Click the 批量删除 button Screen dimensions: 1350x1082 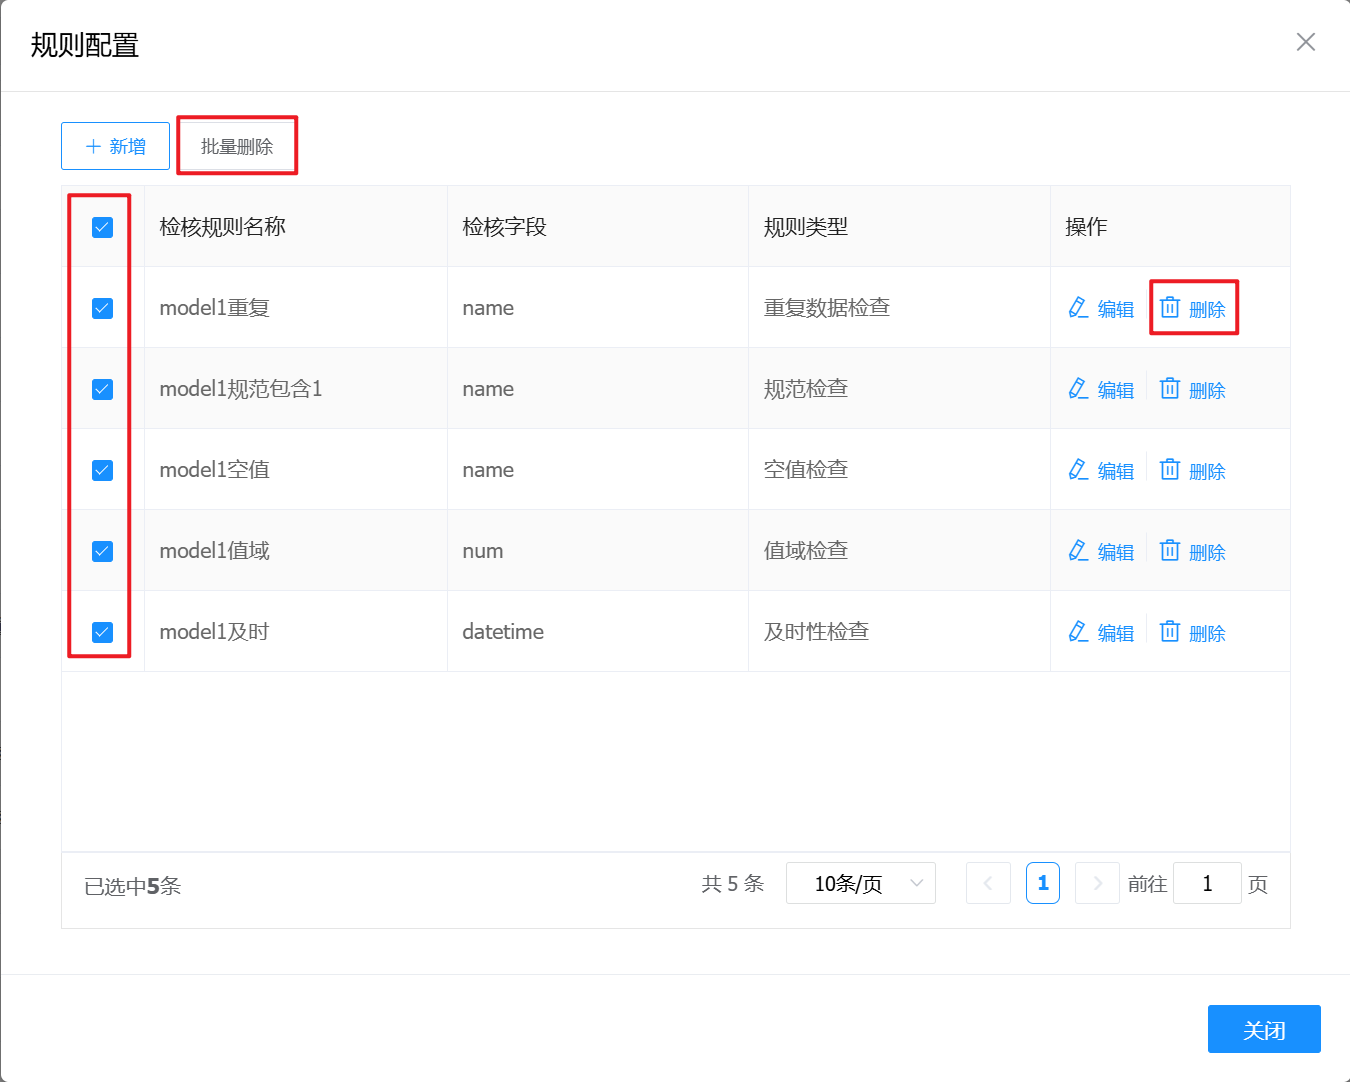[237, 146]
